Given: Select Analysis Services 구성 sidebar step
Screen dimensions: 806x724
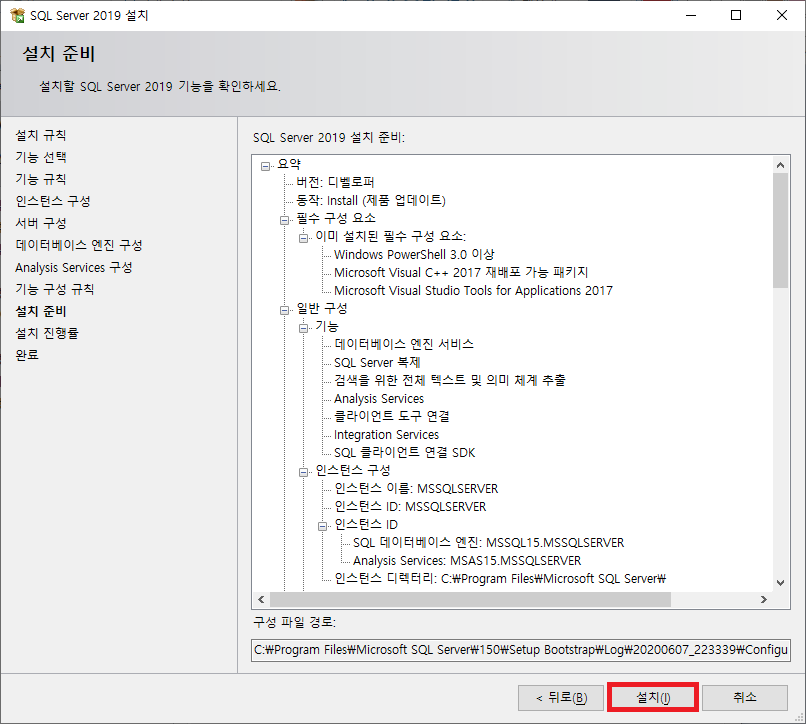Looking at the screenshot, I should (x=74, y=267).
